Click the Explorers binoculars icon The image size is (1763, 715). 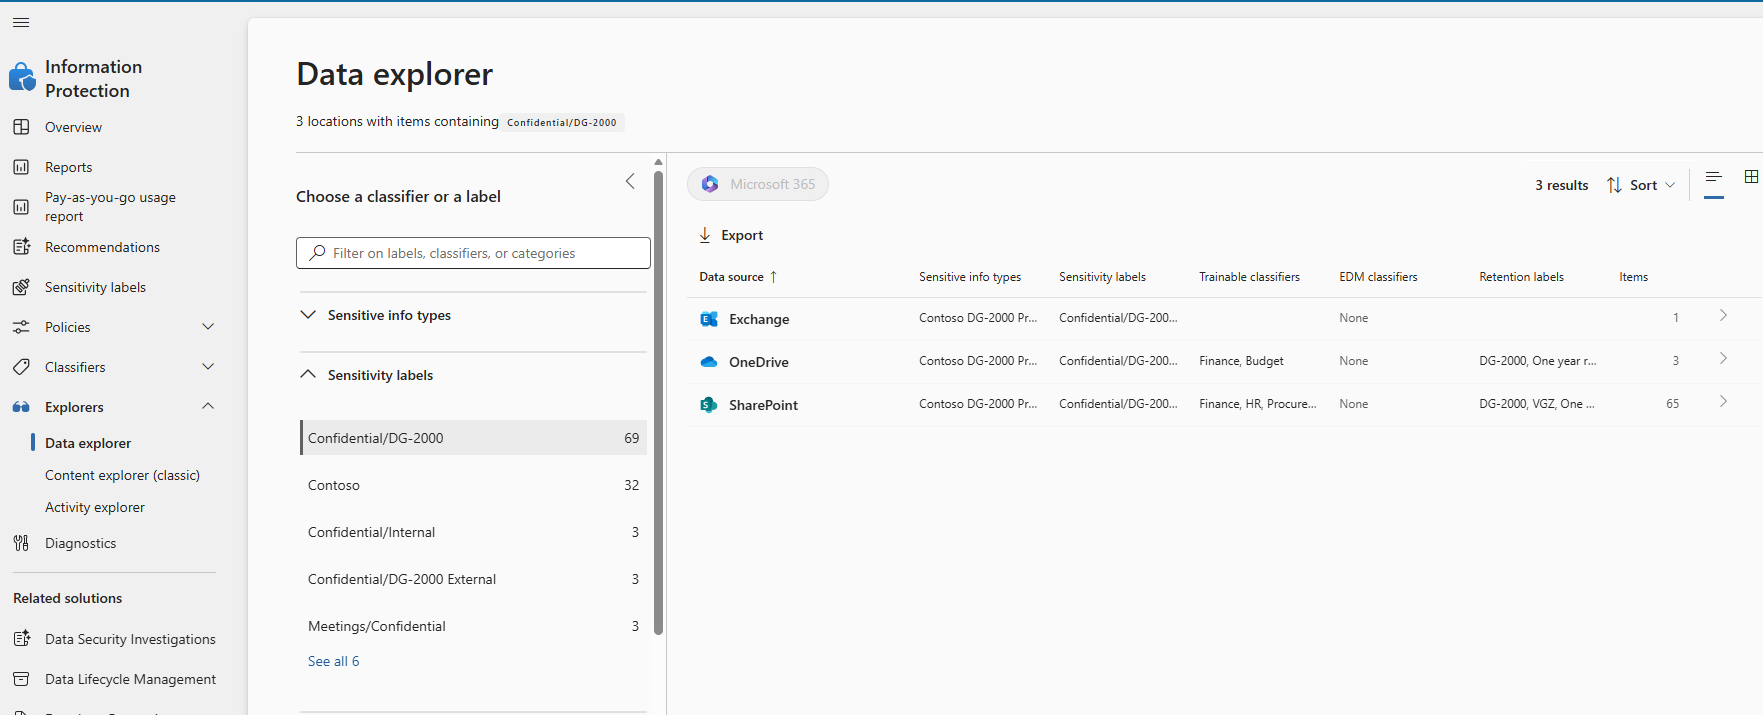21,407
